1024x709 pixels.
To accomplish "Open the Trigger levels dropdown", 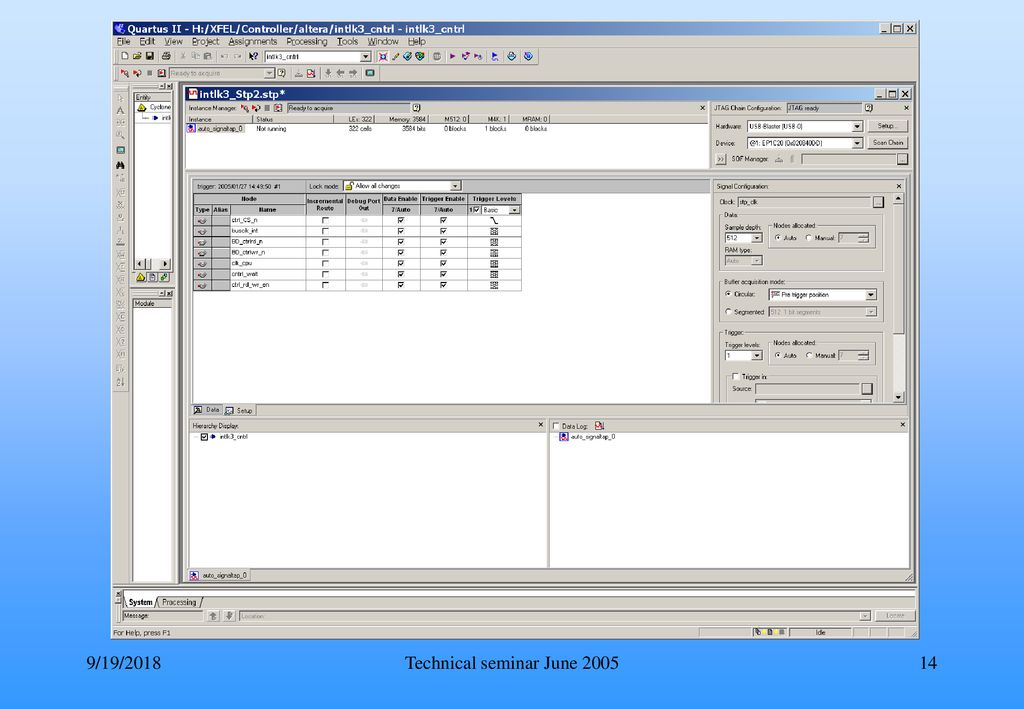I will [756, 356].
